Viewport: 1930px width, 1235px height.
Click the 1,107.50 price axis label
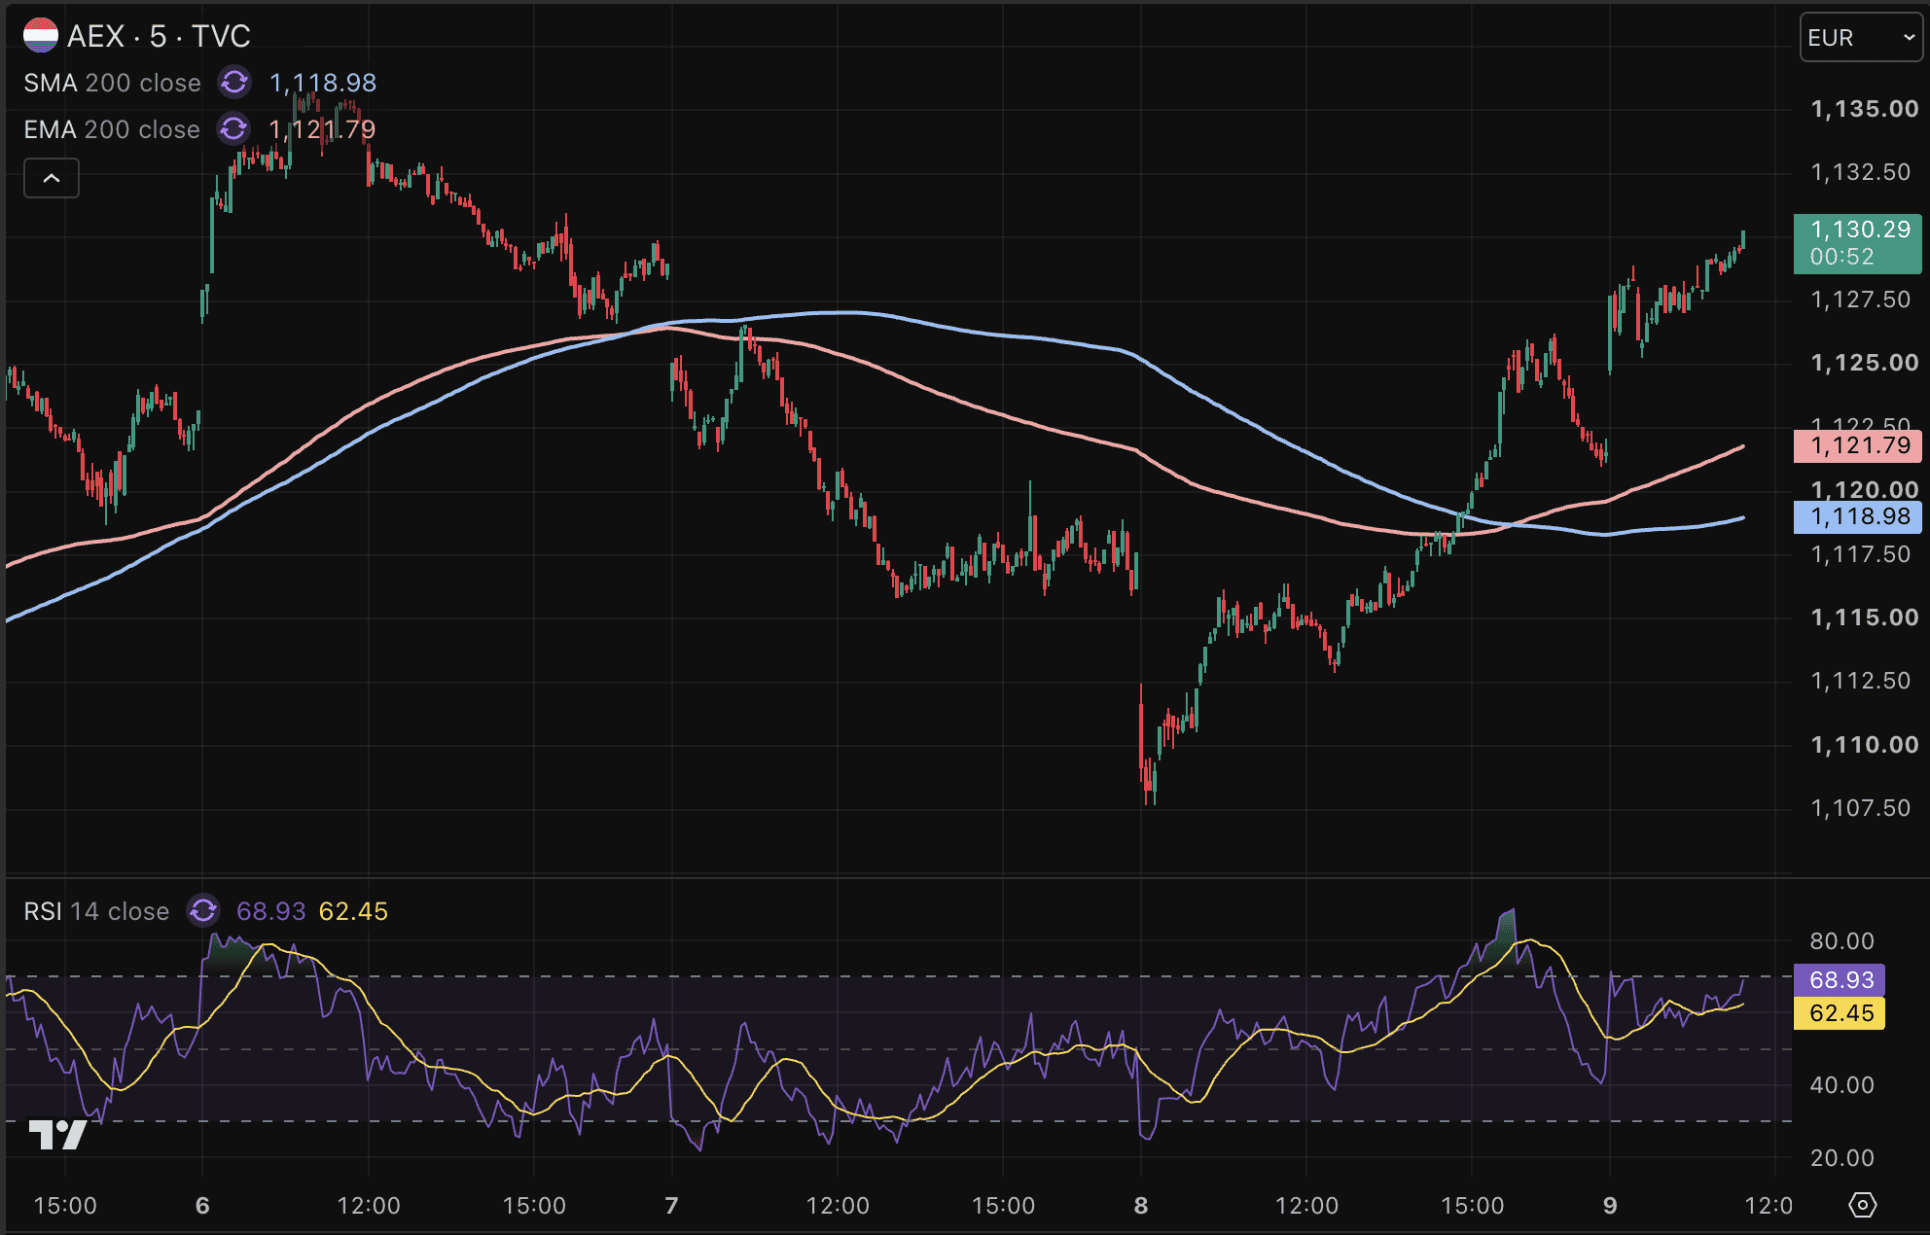[1860, 807]
